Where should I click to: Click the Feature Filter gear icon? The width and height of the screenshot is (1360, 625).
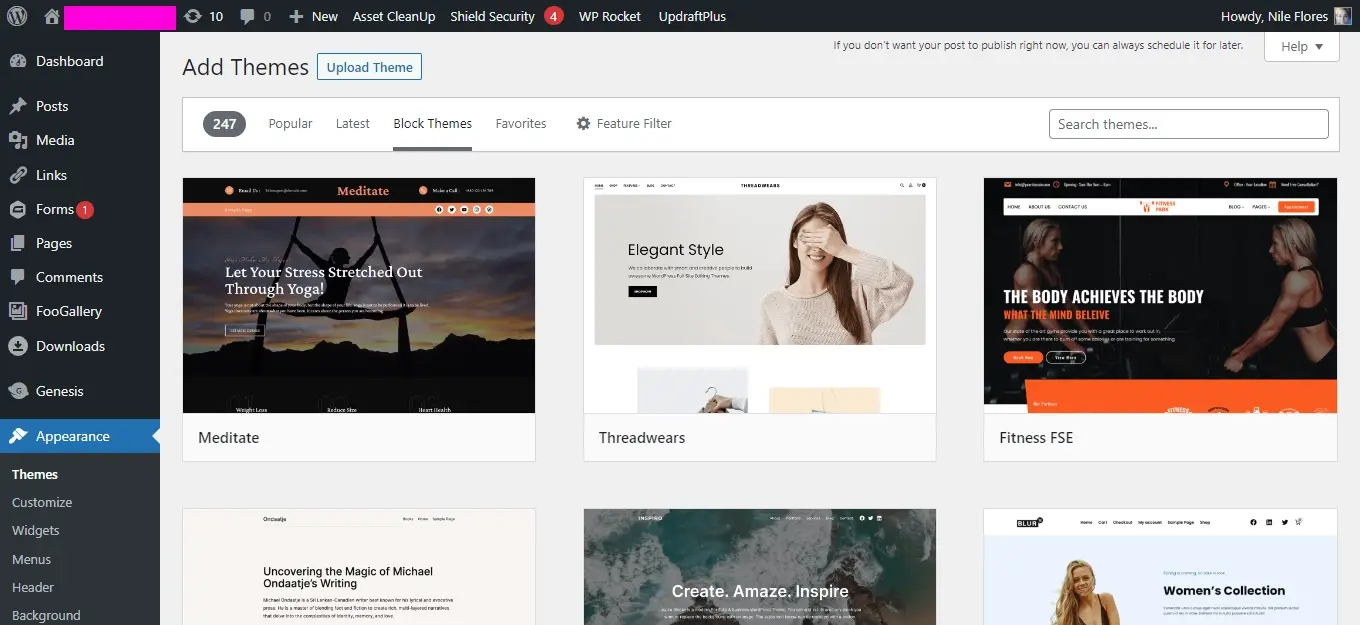point(584,124)
